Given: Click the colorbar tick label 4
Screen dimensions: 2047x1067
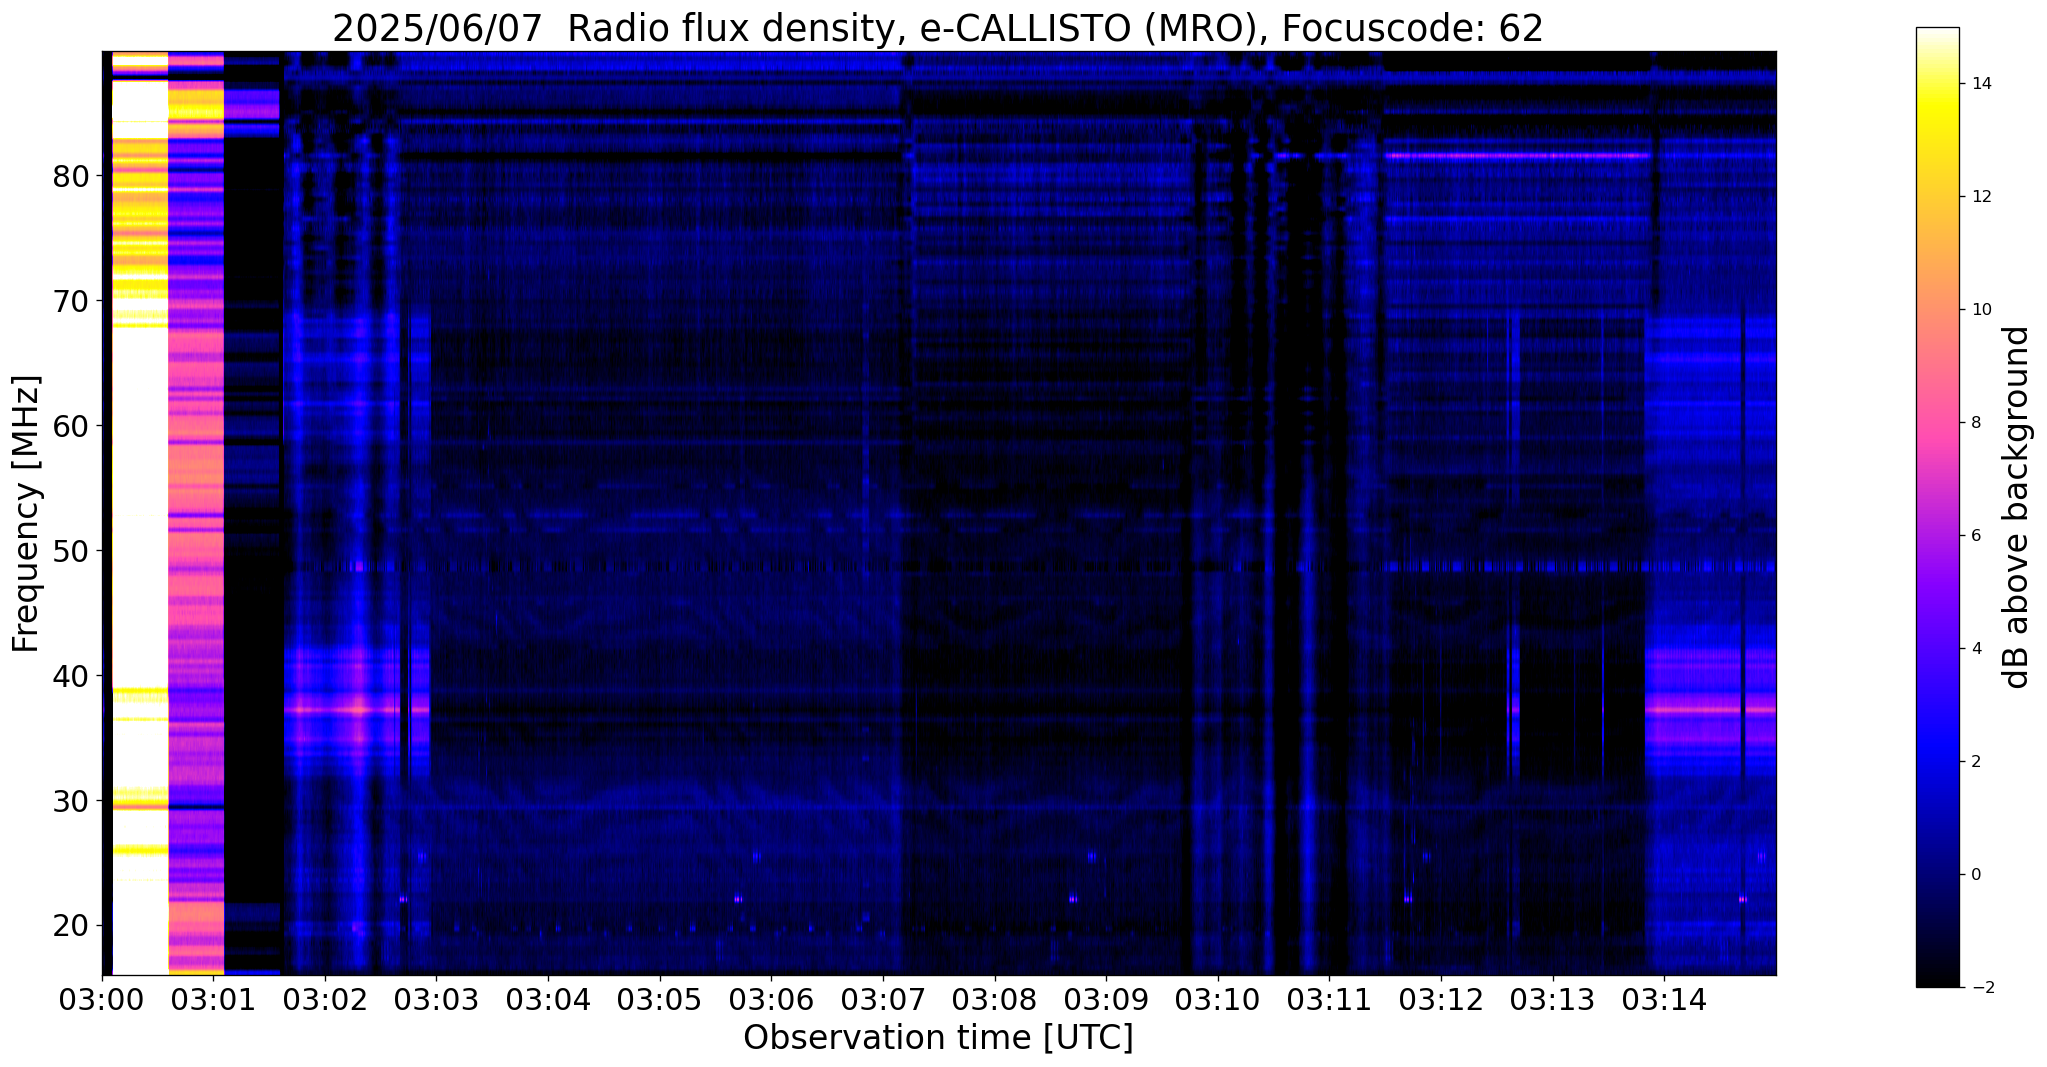Looking at the screenshot, I should click(1976, 649).
